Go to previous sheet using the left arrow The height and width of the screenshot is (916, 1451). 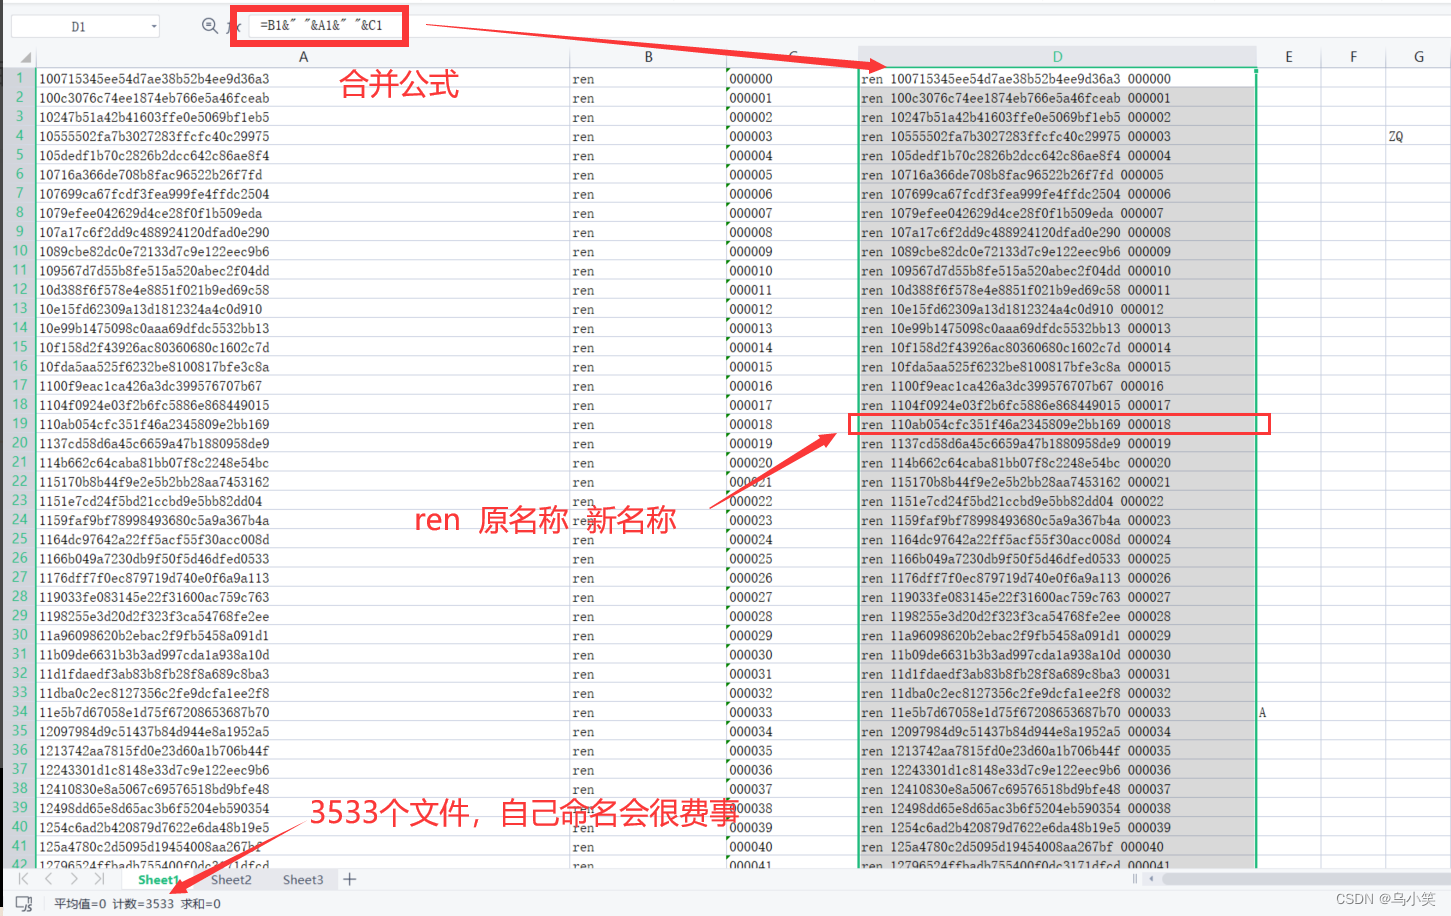[48, 879]
